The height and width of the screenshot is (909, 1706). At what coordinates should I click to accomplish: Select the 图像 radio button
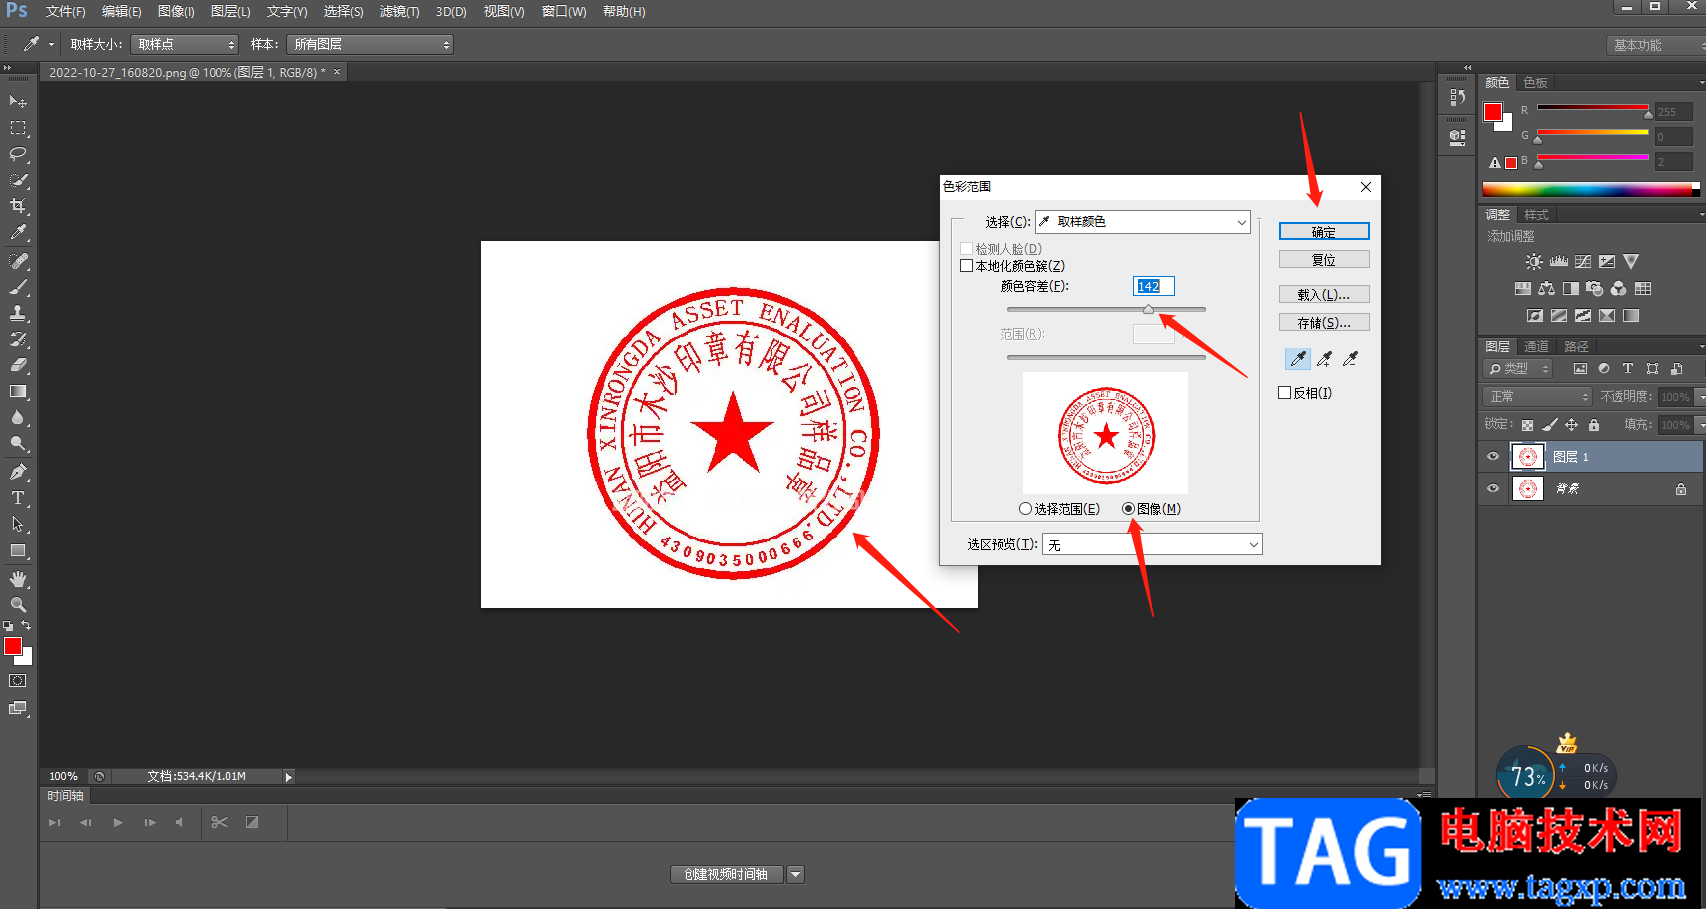[1129, 509]
